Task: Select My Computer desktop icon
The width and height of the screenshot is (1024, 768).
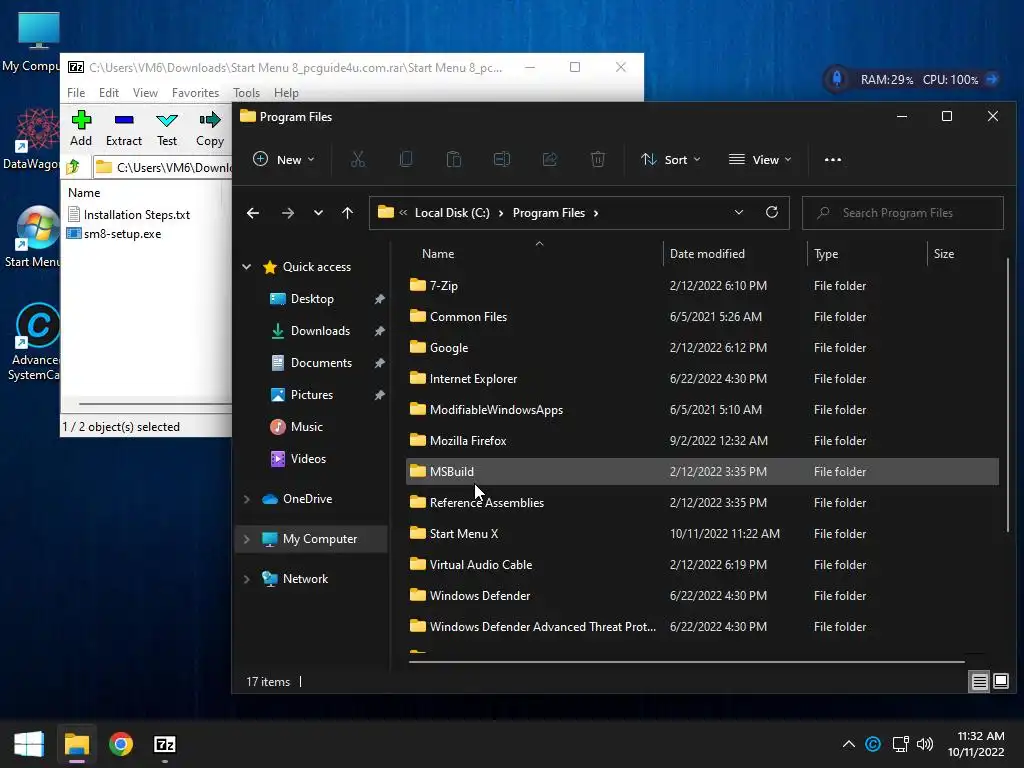Action: click(31, 42)
